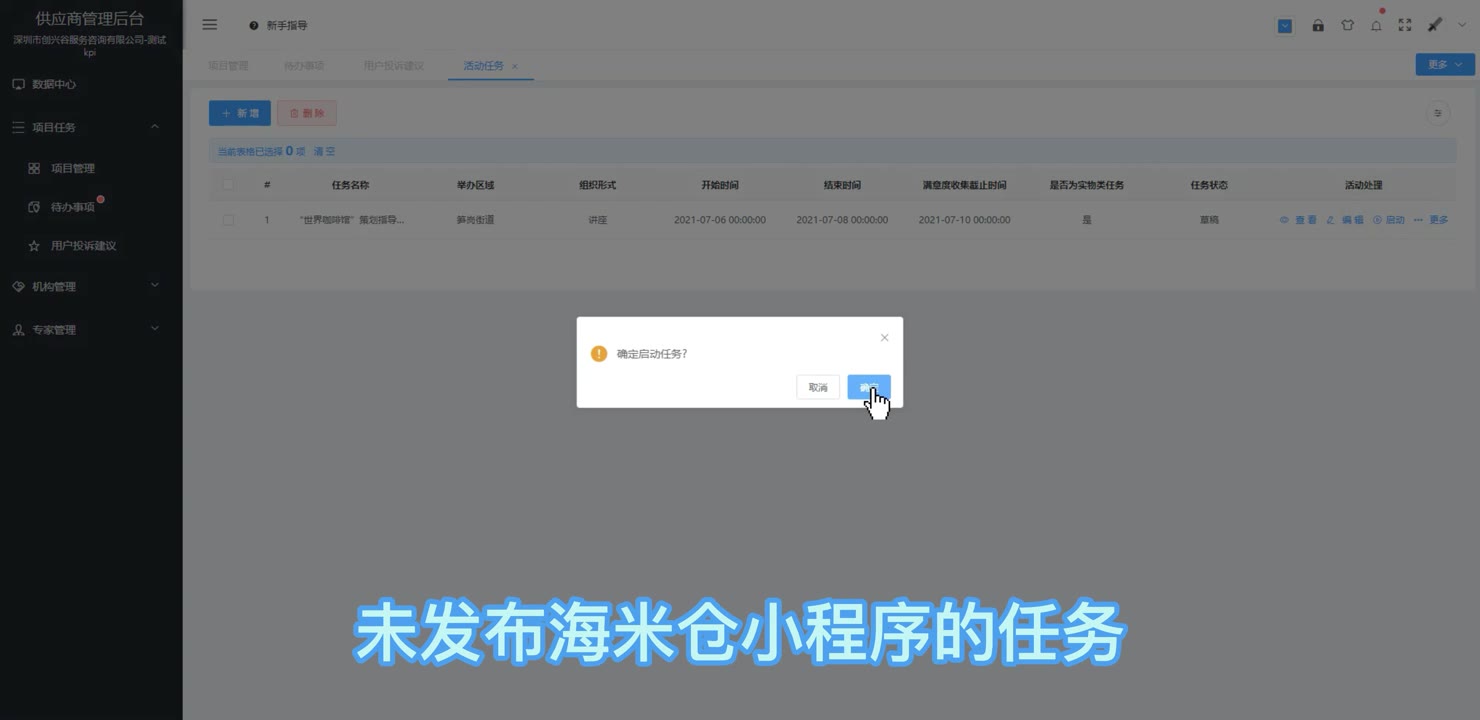Click the 笋岗街道 cell
The image size is (1480, 720).
click(x=475, y=220)
